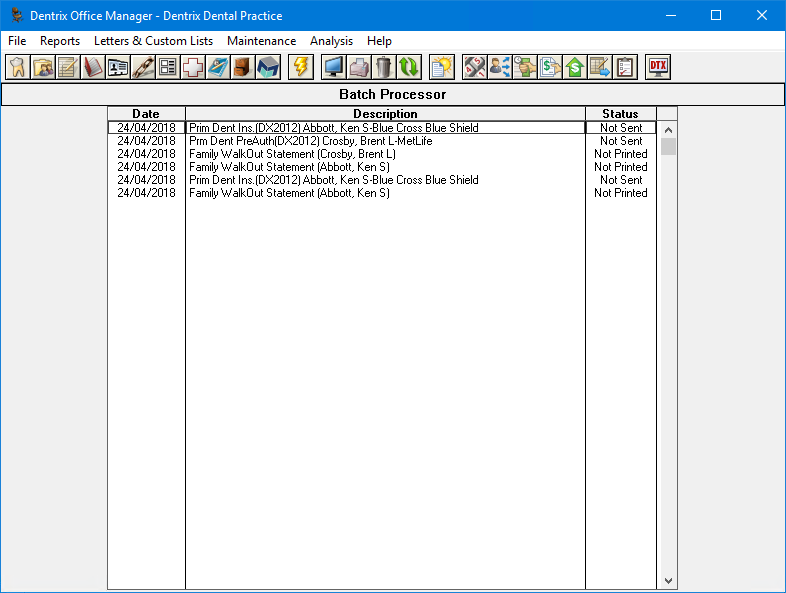Open the red cross toolbar icon

click(x=193, y=67)
